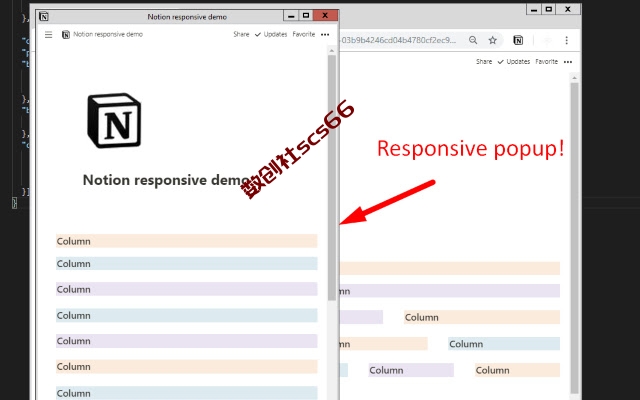Minimize the background browser window
This screenshot has height=400, width=640.
(x=534, y=9)
